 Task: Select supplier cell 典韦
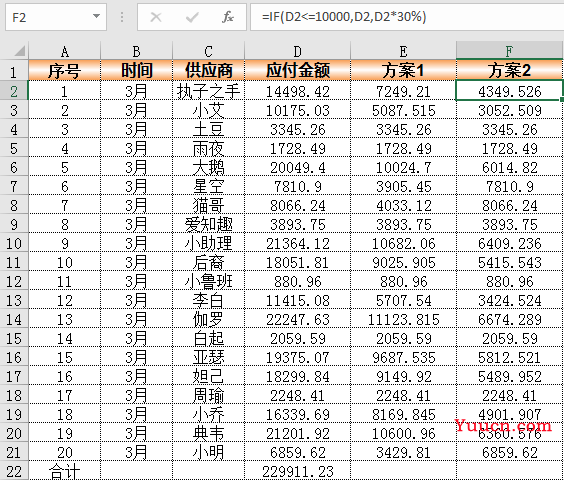(209, 433)
